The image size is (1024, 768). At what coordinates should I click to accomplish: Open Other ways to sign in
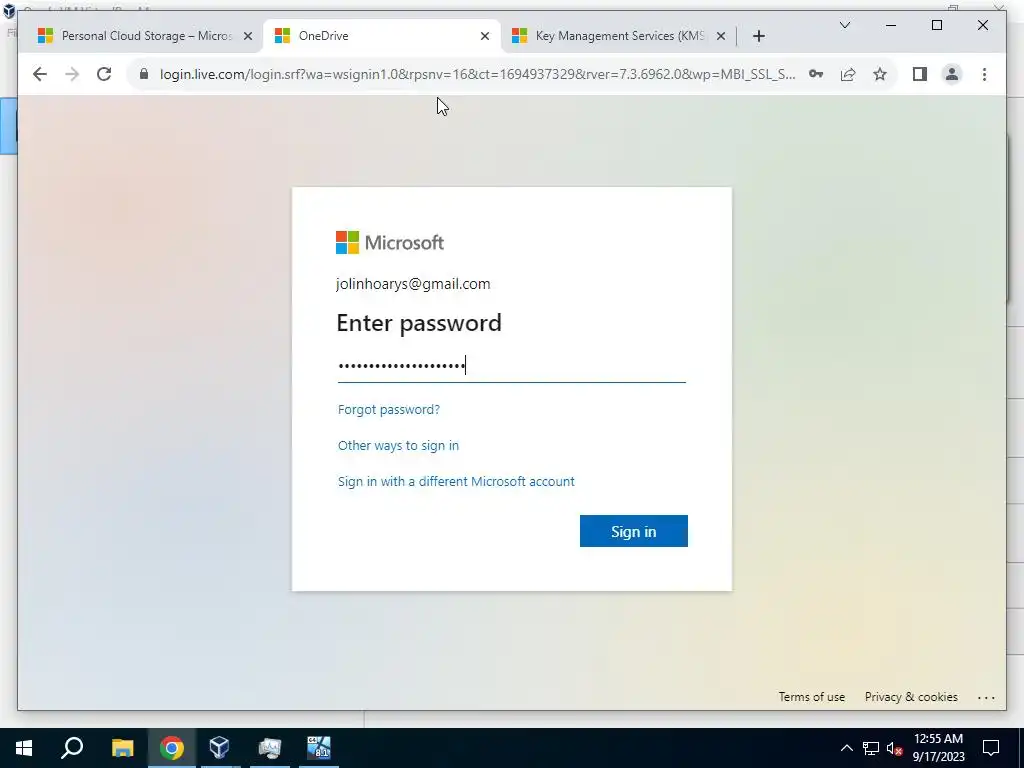pos(398,445)
